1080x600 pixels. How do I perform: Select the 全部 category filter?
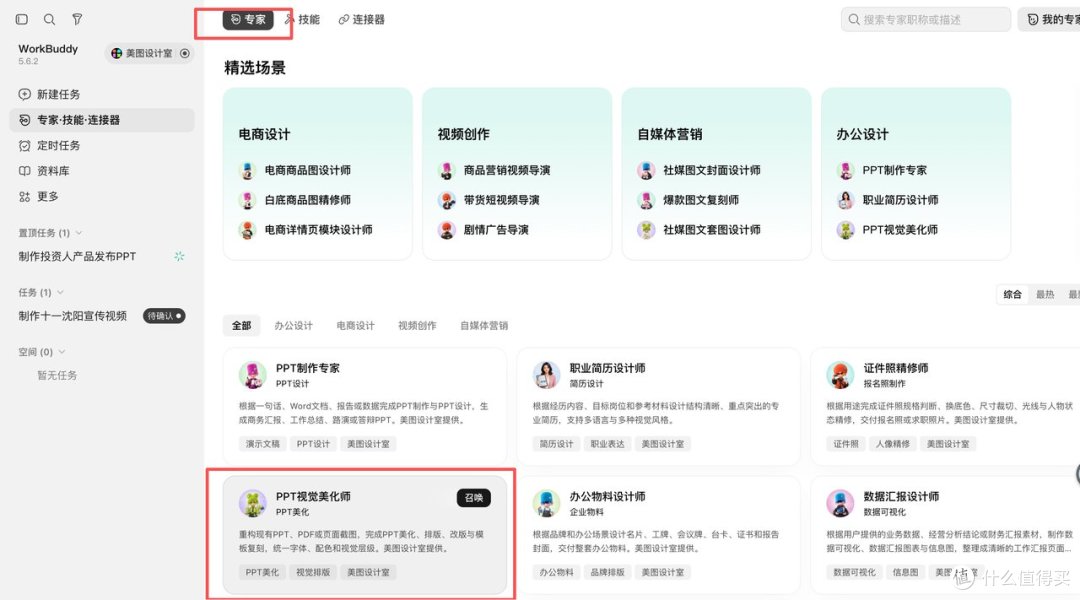[x=242, y=325]
